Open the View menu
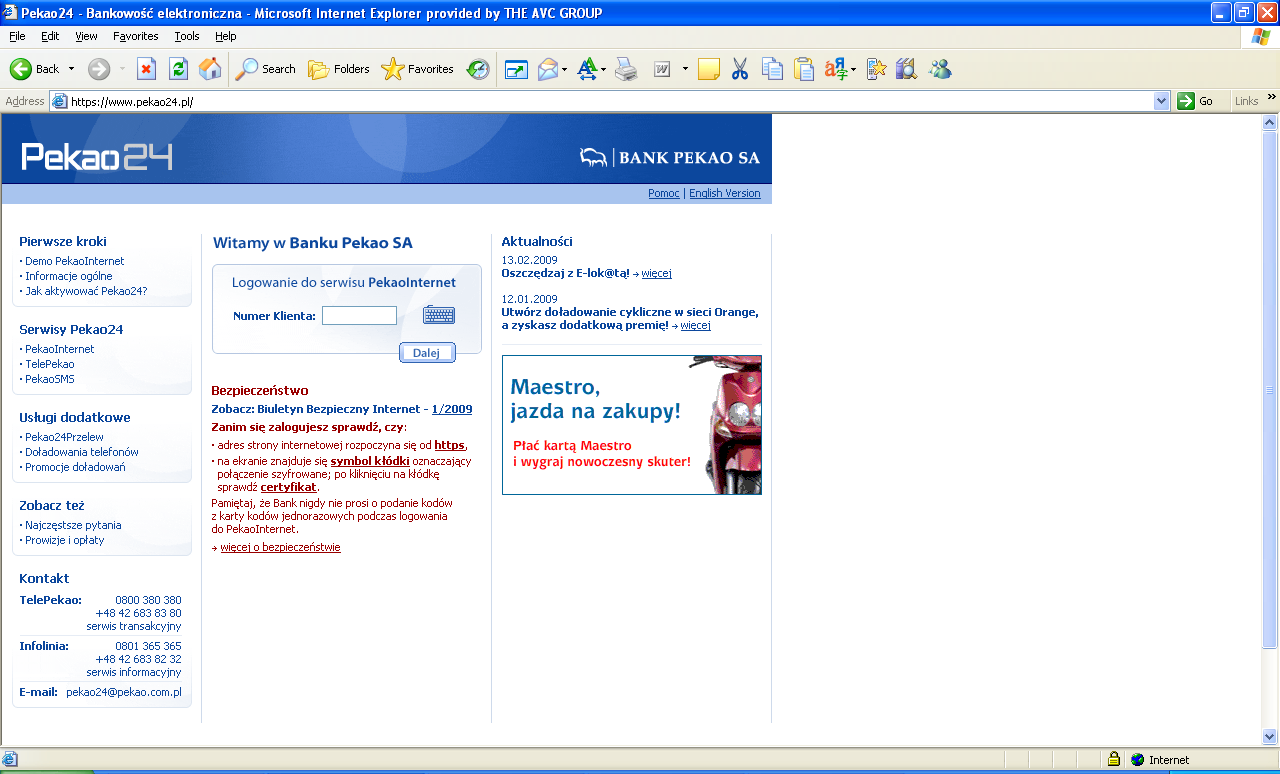The image size is (1280, 774). (x=86, y=36)
